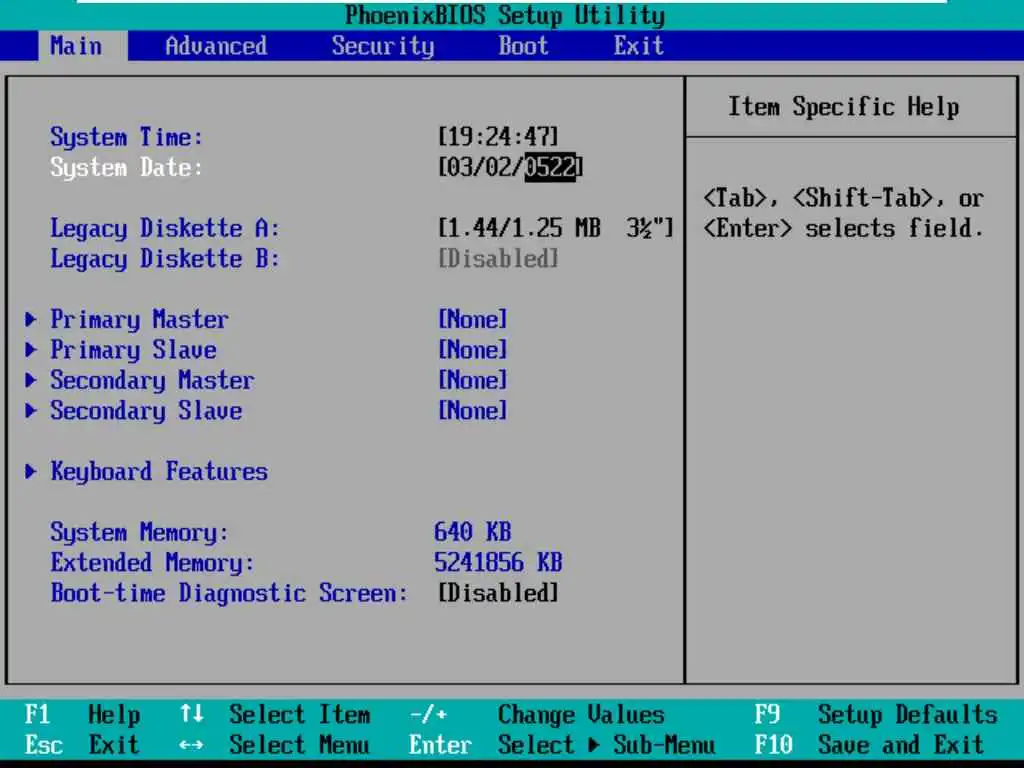Viewport: 1024px width, 768px height.
Task: Open the Keyboard Features sub-menu
Action: pos(159,472)
